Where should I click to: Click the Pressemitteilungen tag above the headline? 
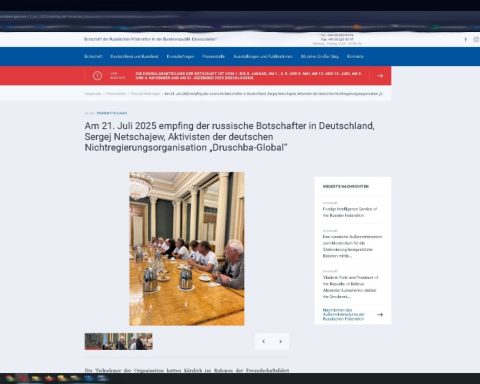tap(112, 113)
